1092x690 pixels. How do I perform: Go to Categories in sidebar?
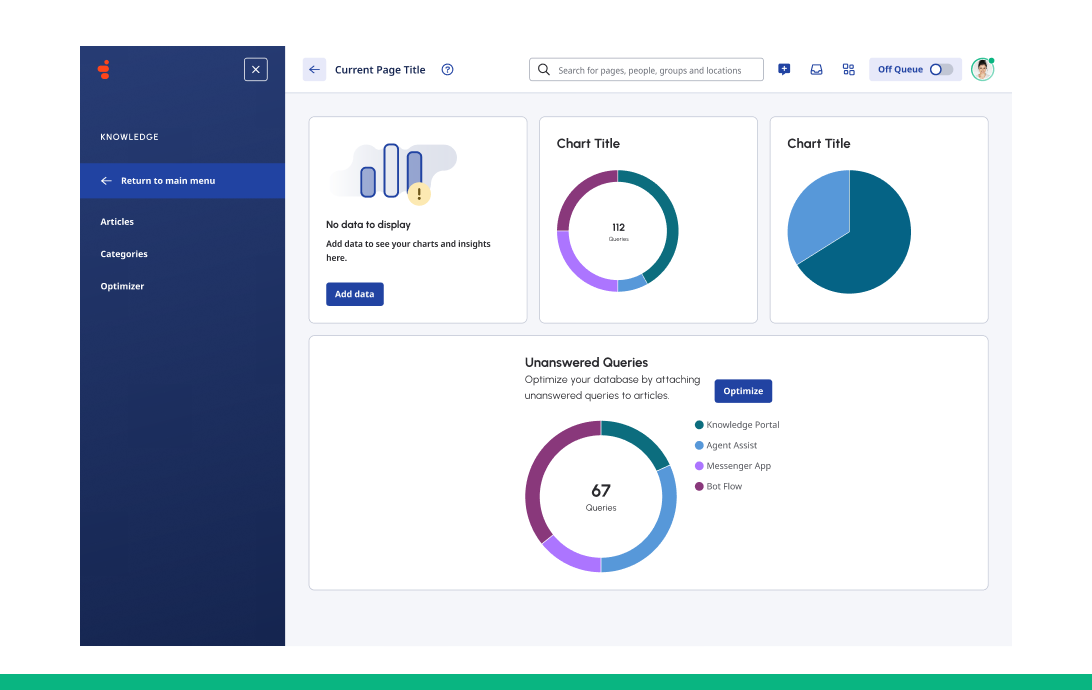[x=124, y=254]
